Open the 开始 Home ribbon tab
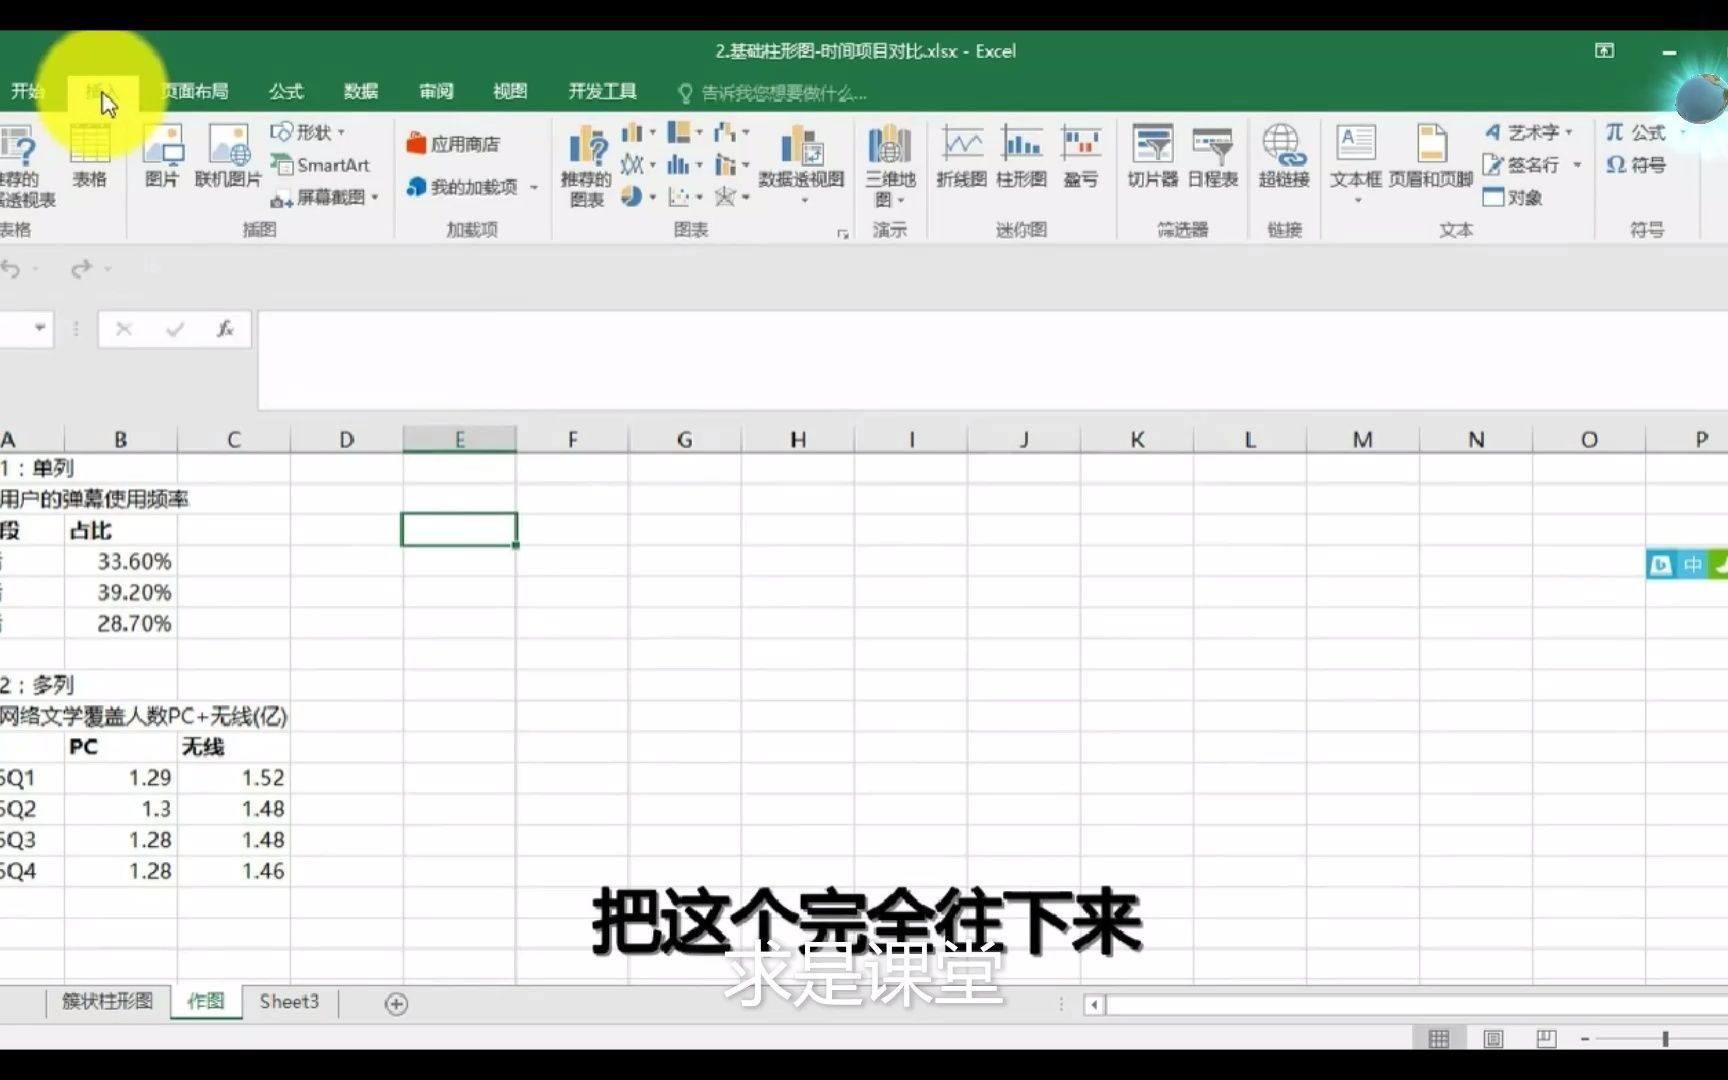This screenshot has width=1728, height=1080. 27,92
